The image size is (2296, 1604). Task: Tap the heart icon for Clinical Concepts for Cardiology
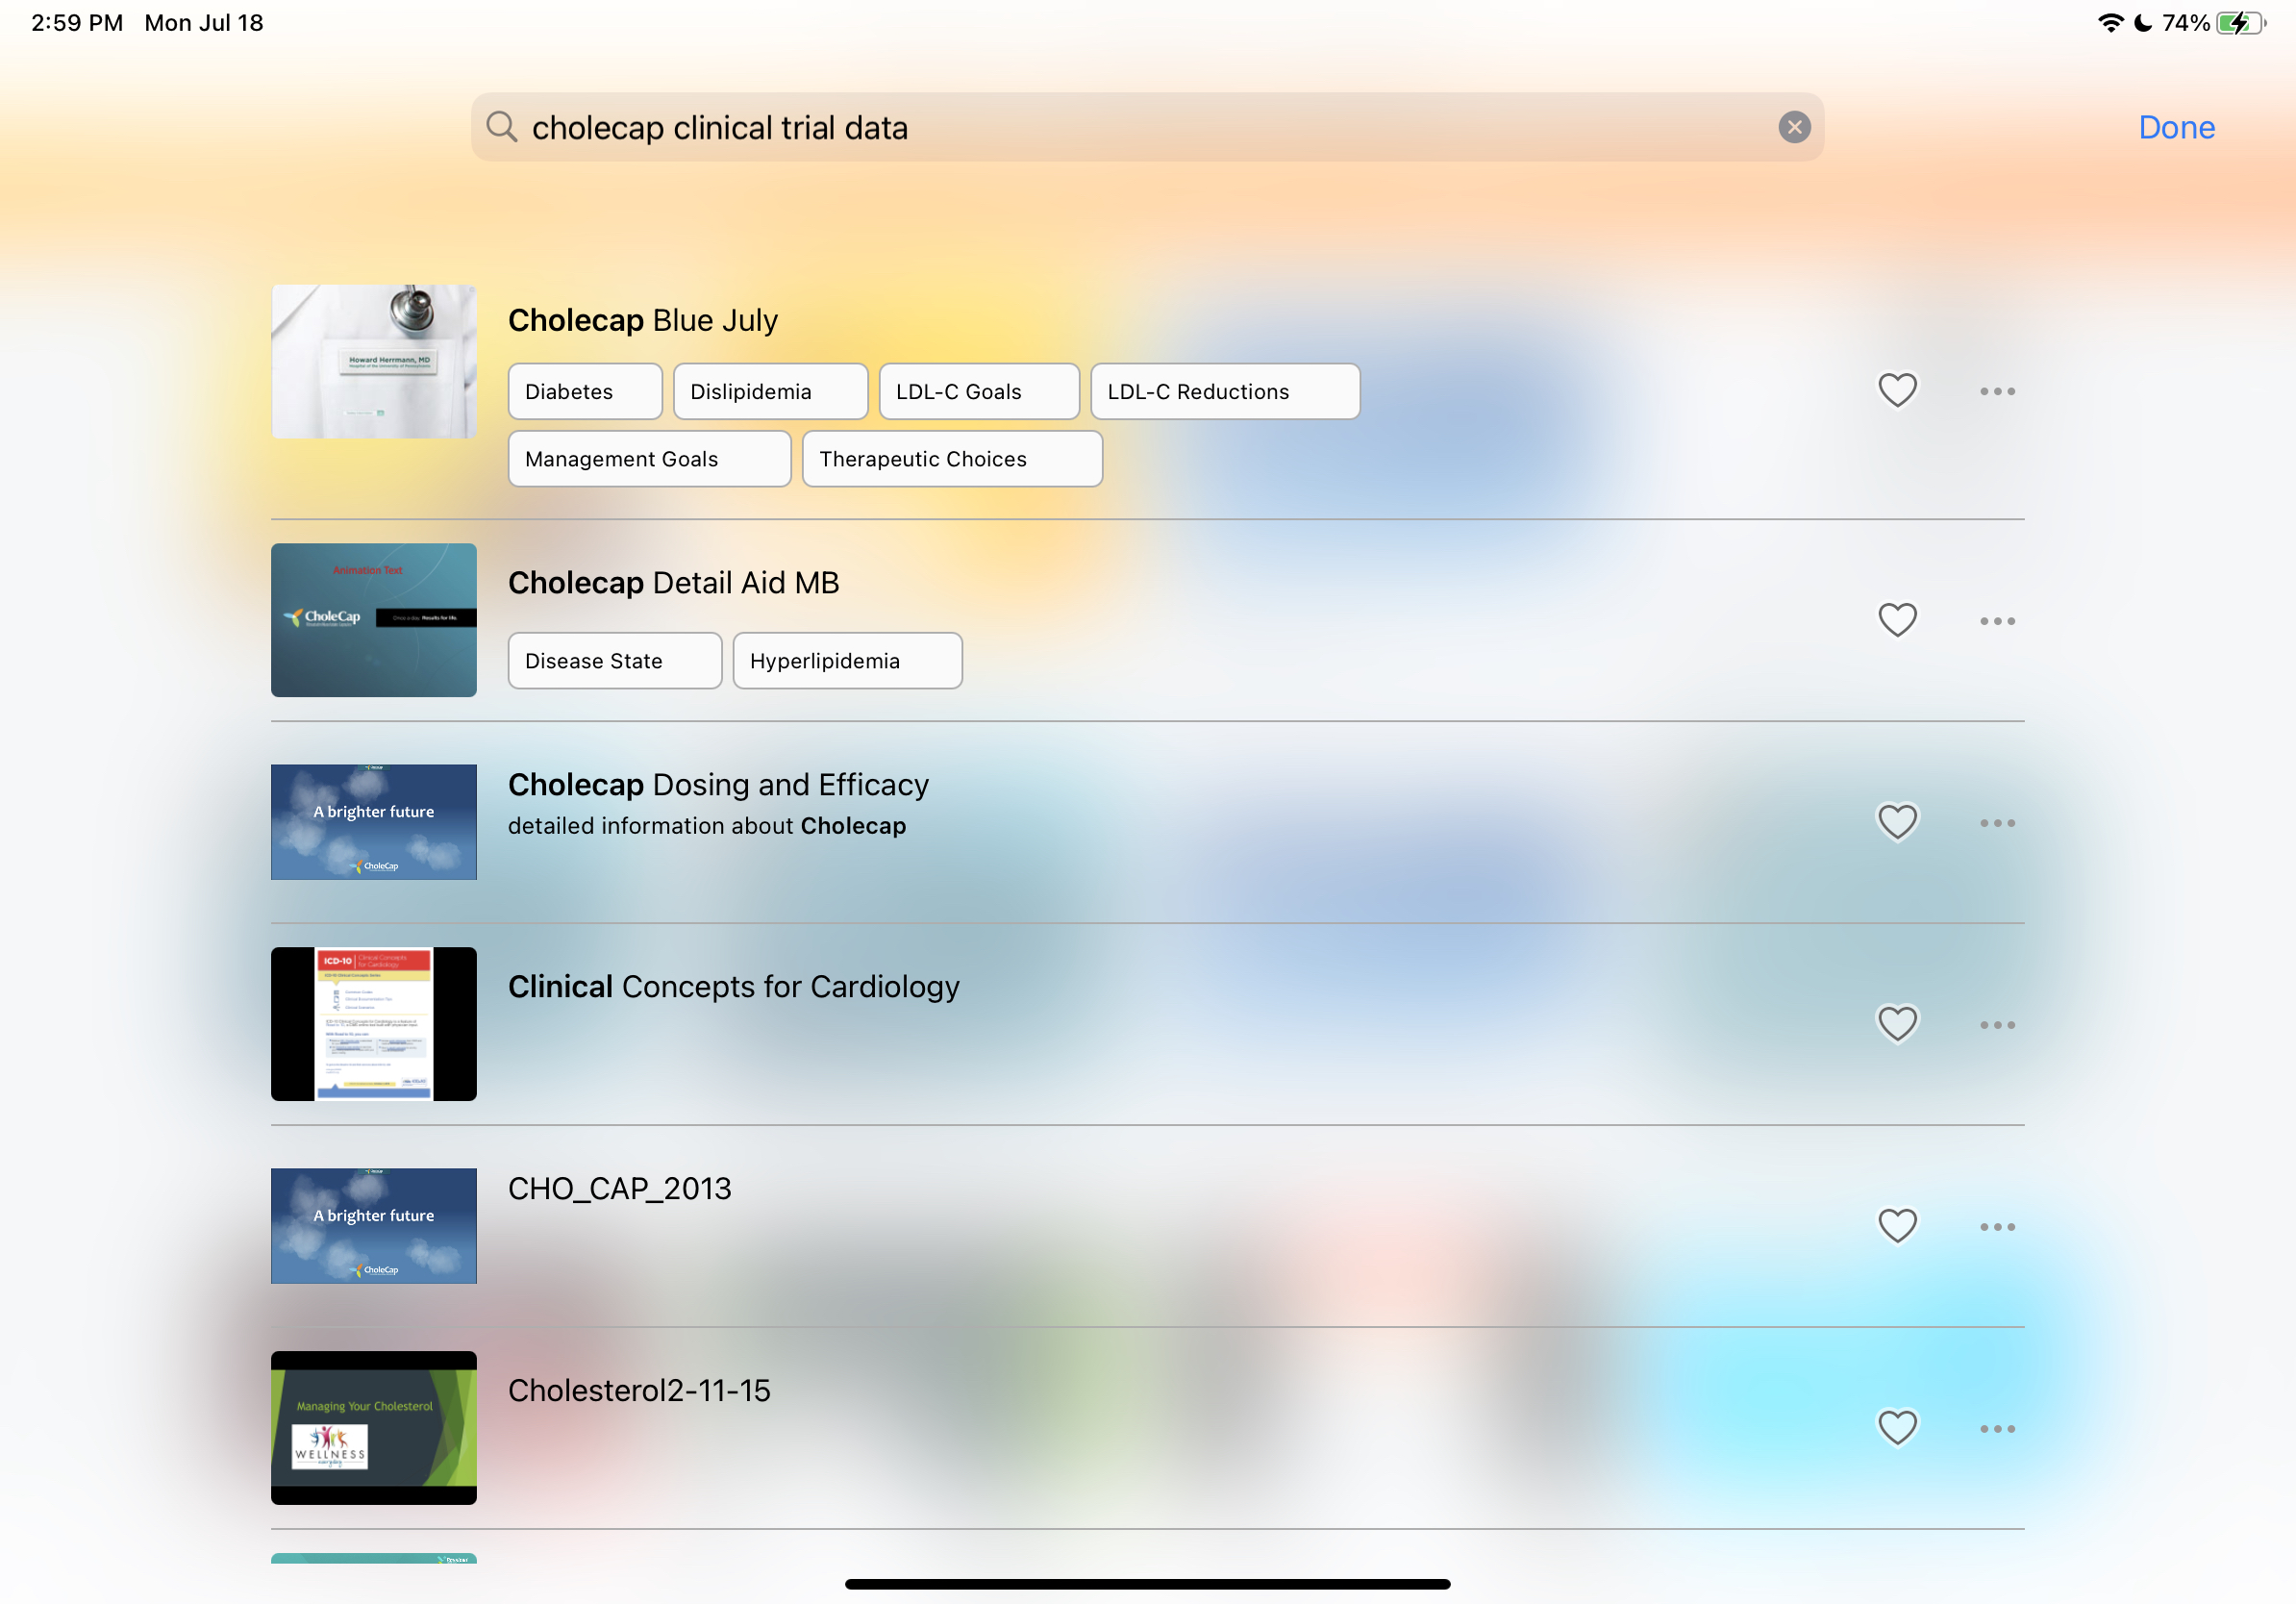pos(1897,1024)
